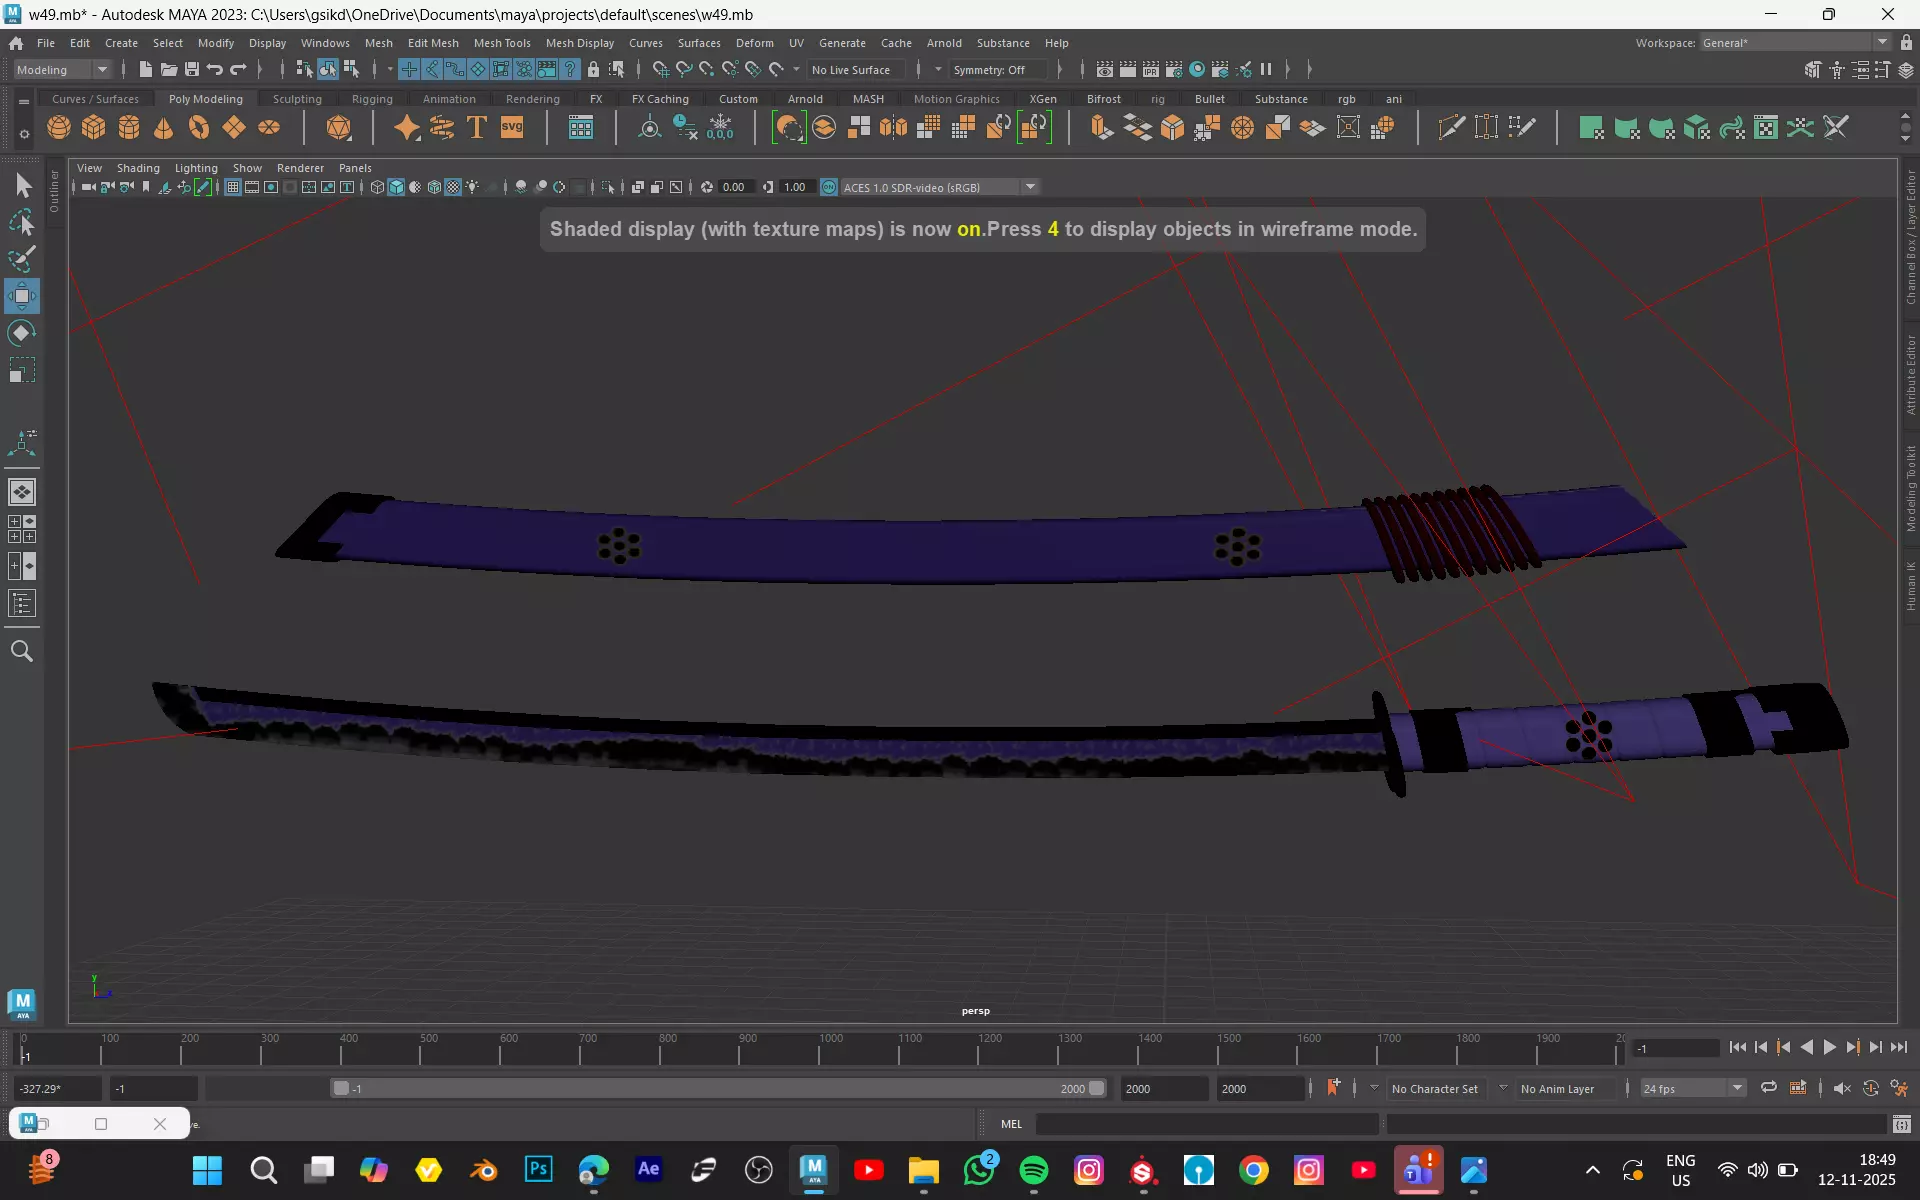Select the Scale tool in the toolbox

22,370
